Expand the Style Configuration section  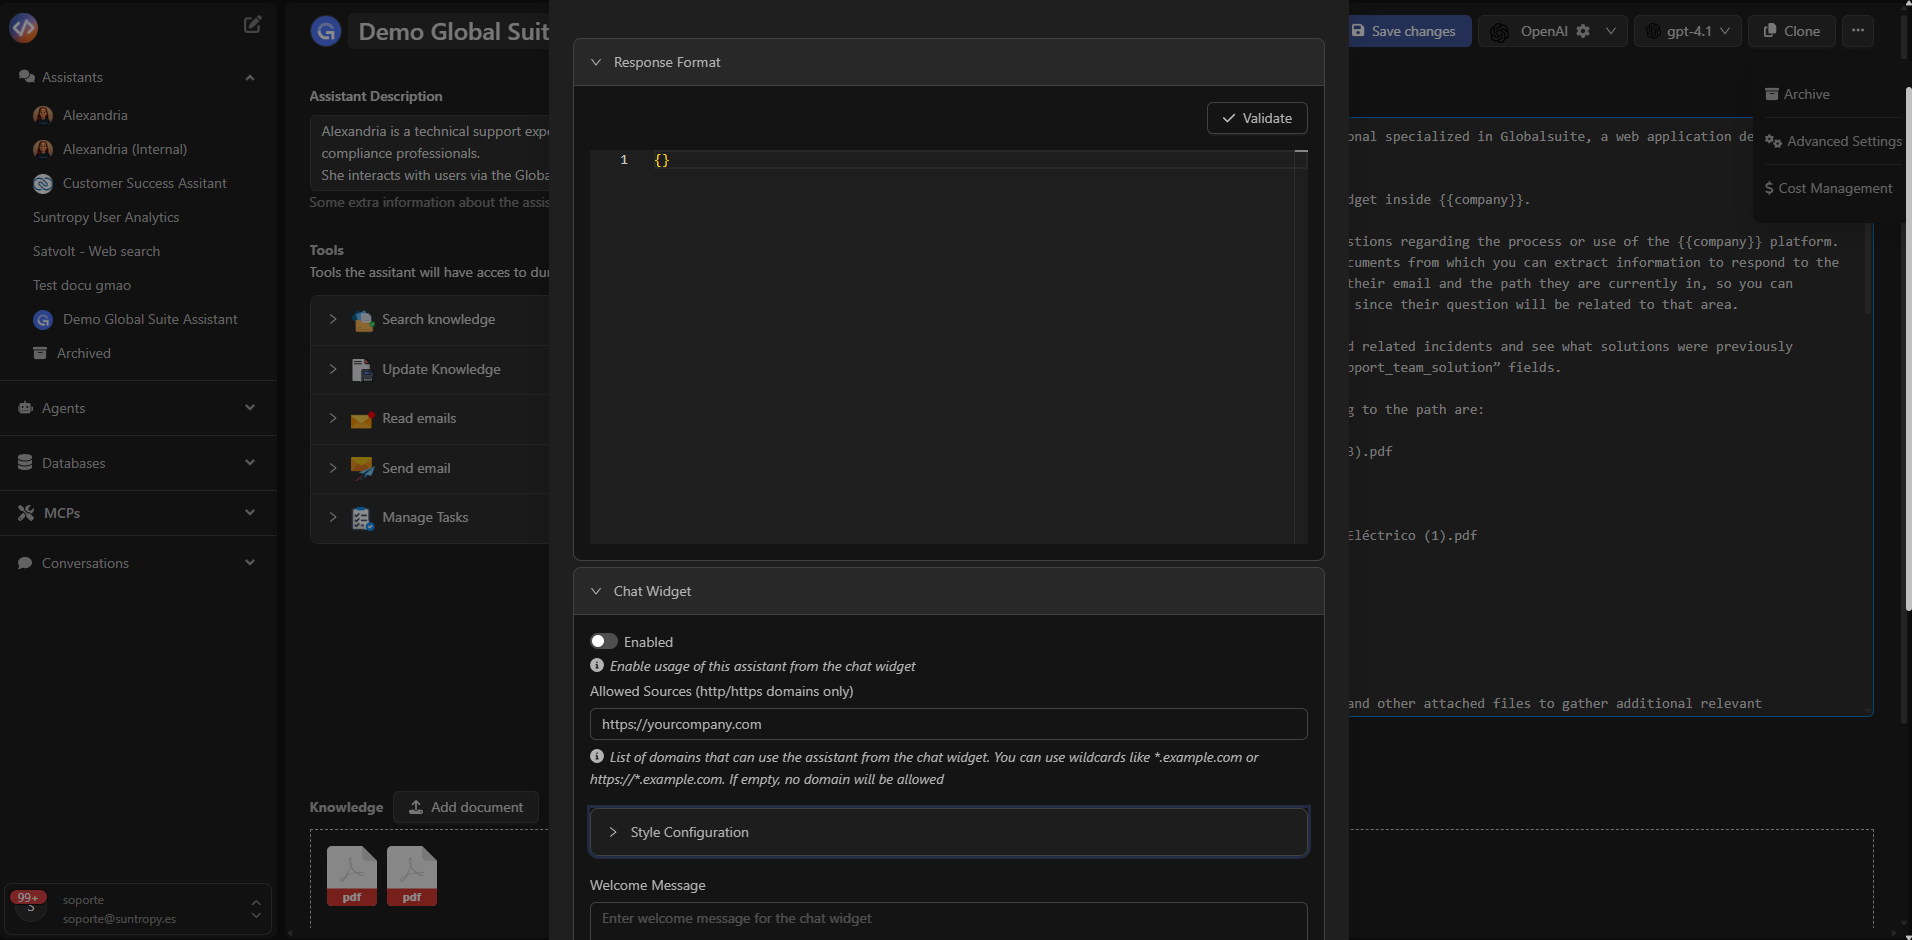pos(688,831)
